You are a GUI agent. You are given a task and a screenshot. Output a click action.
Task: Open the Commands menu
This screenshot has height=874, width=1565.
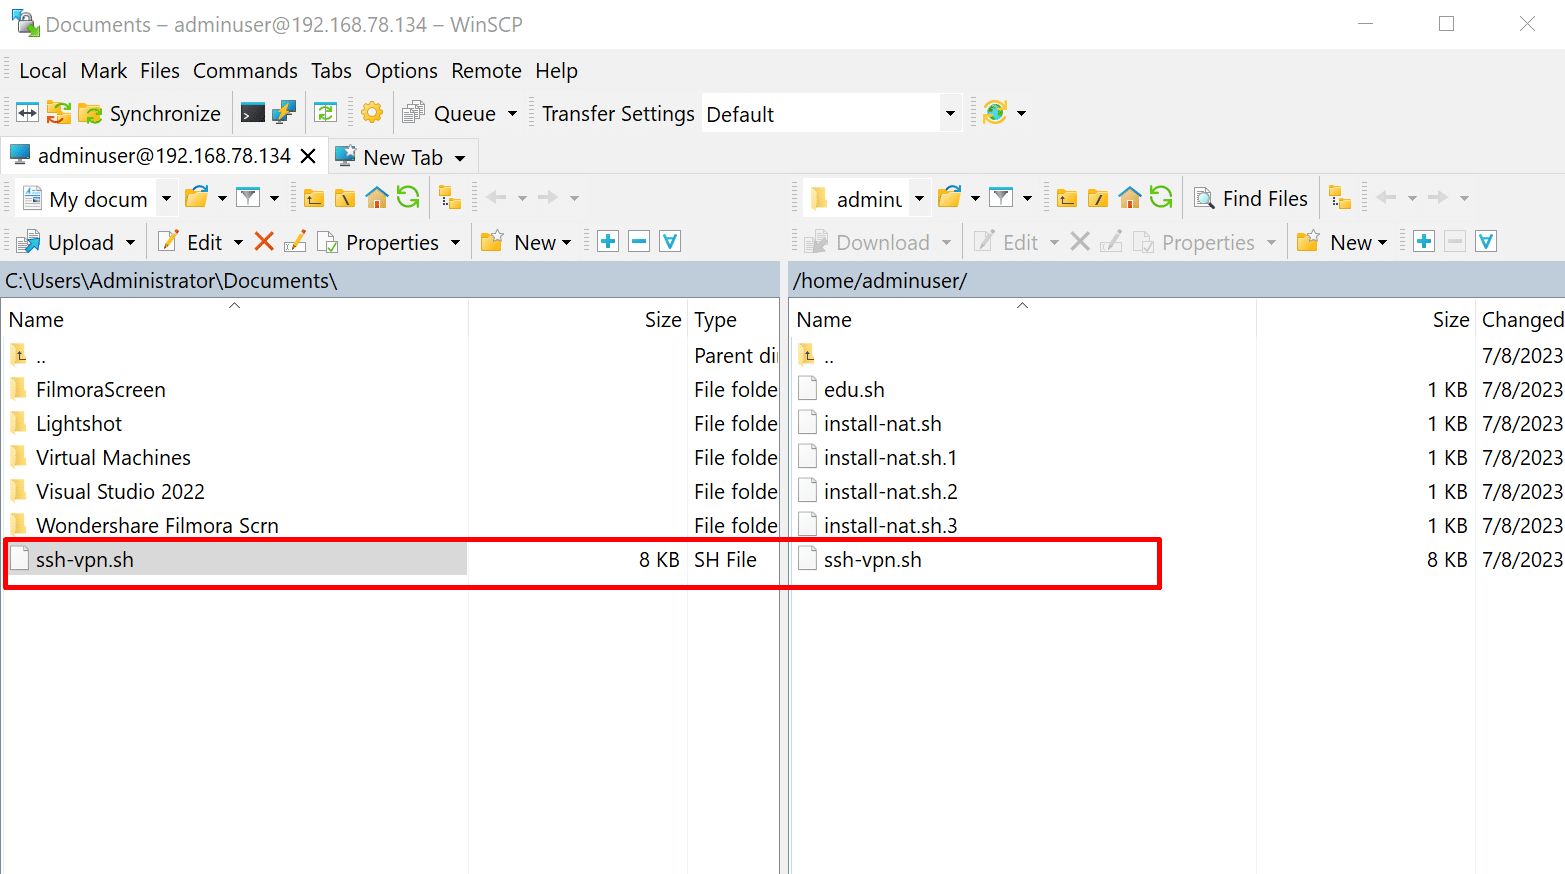click(x=245, y=71)
